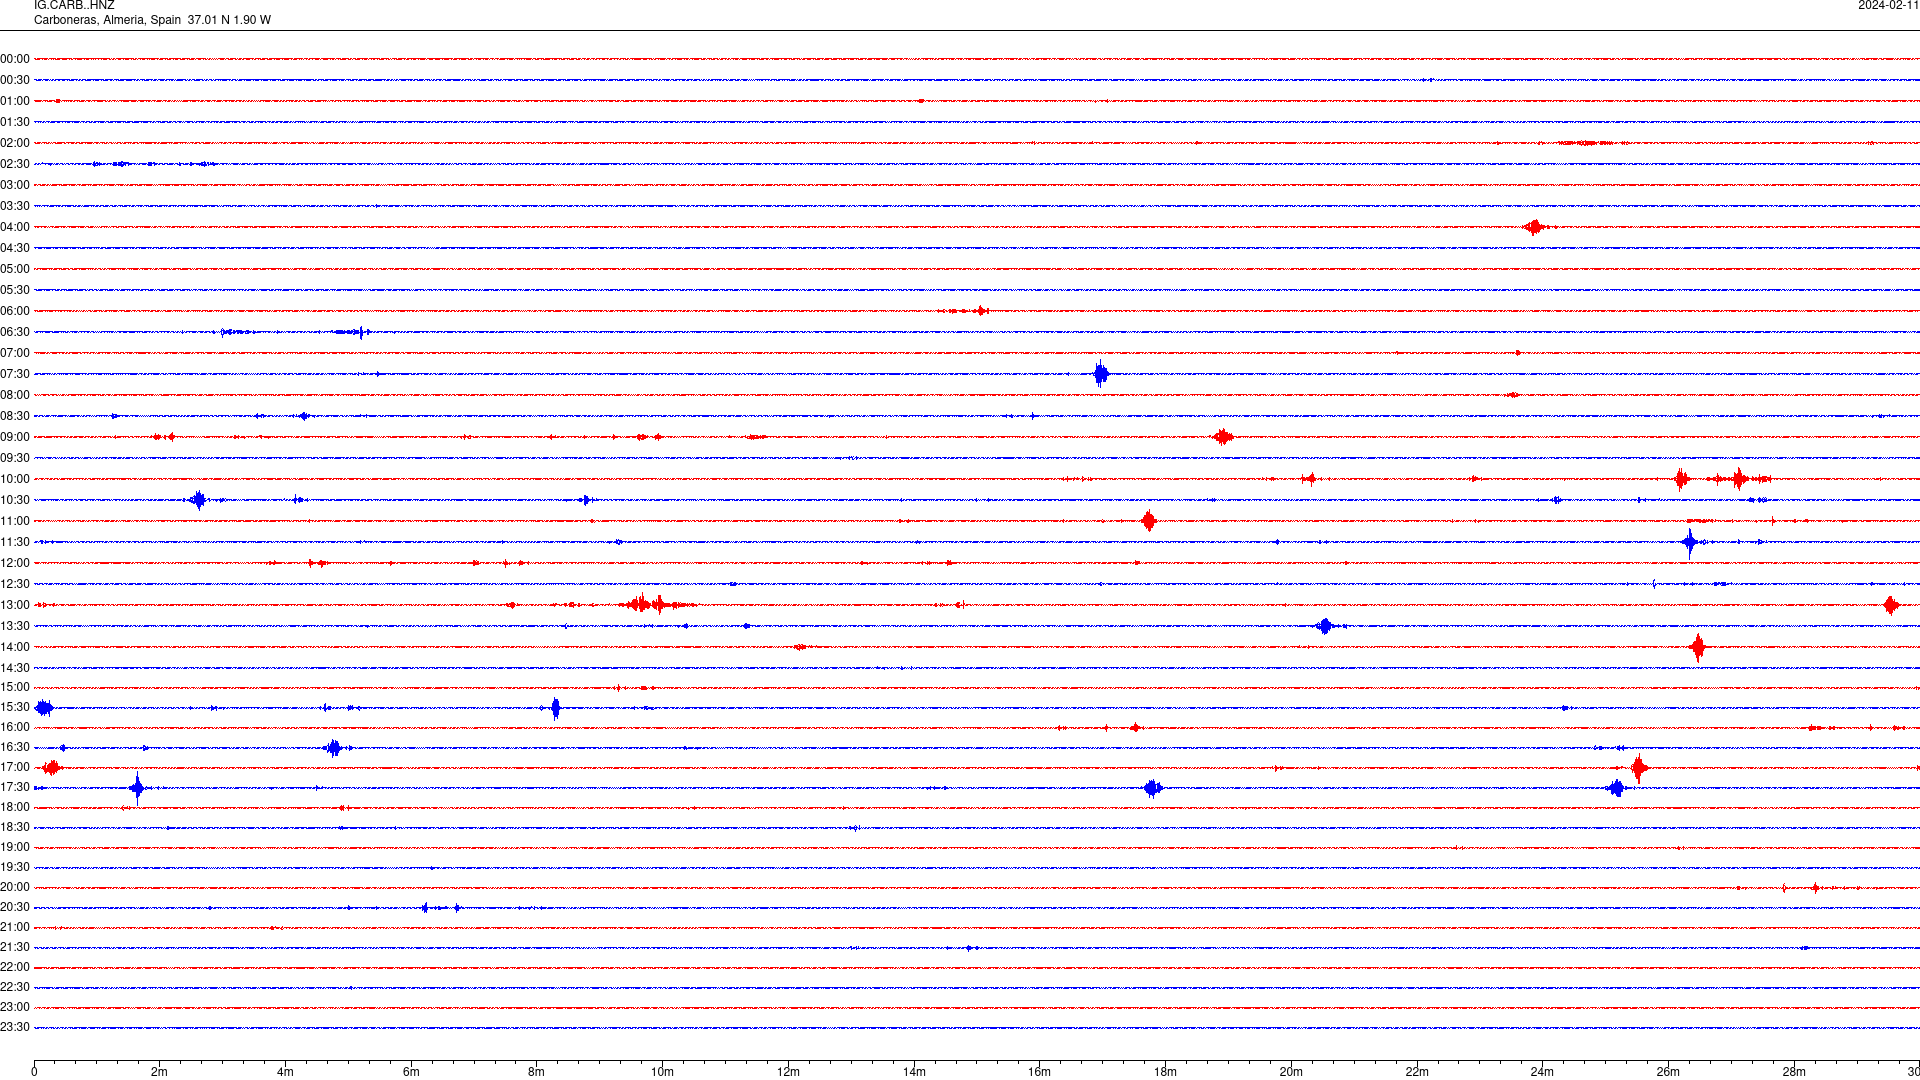Click the 15:30 trace time label
1920x1080 pixels.
pyautogui.click(x=15, y=707)
